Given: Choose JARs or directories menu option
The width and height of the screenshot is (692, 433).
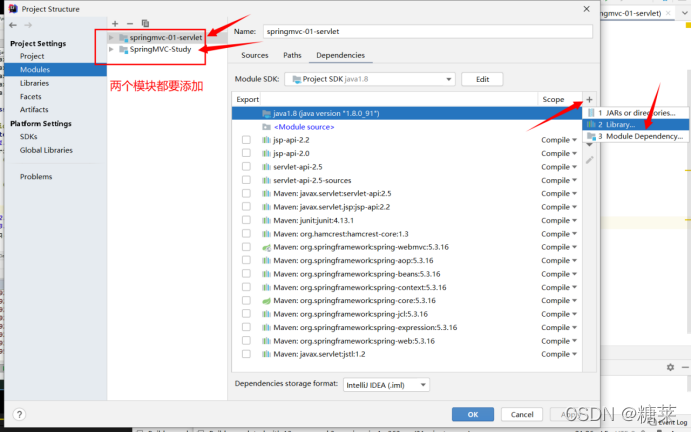Looking at the screenshot, I should [x=636, y=113].
